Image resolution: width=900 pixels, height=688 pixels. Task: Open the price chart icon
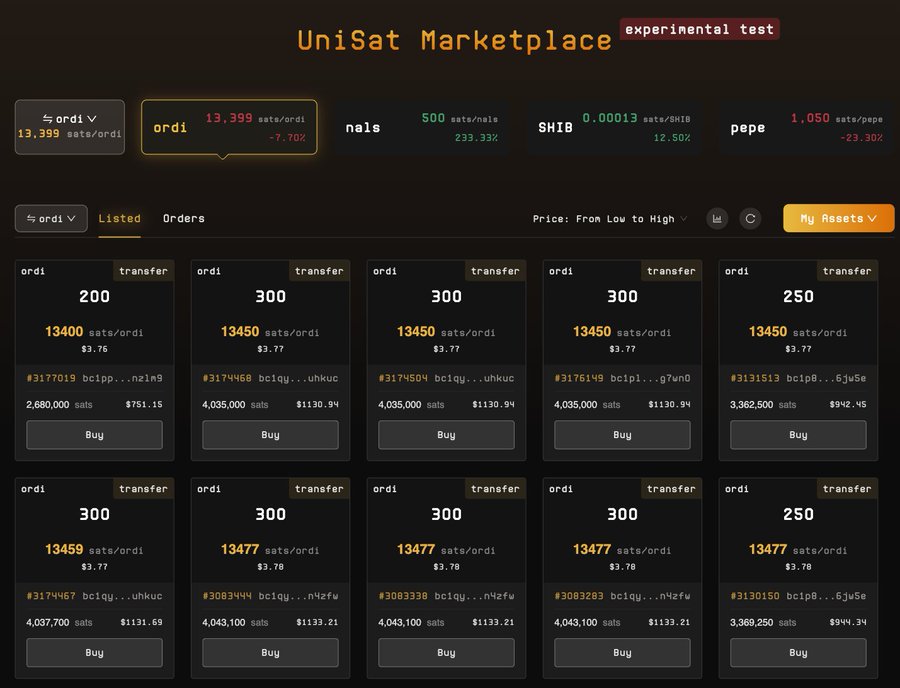tap(717, 219)
